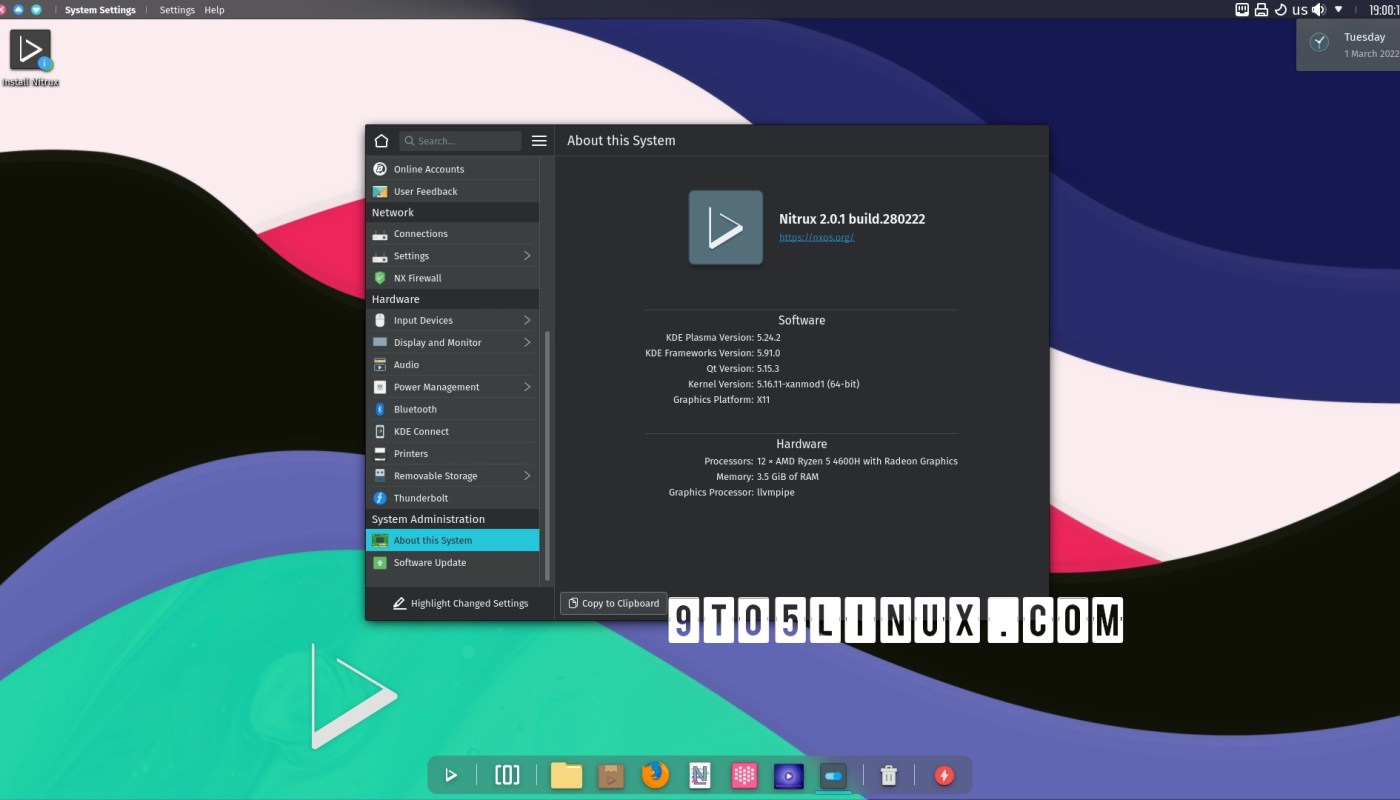
Task: Click Copy to Clipboard button
Action: pyautogui.click(x=613, y=603)
